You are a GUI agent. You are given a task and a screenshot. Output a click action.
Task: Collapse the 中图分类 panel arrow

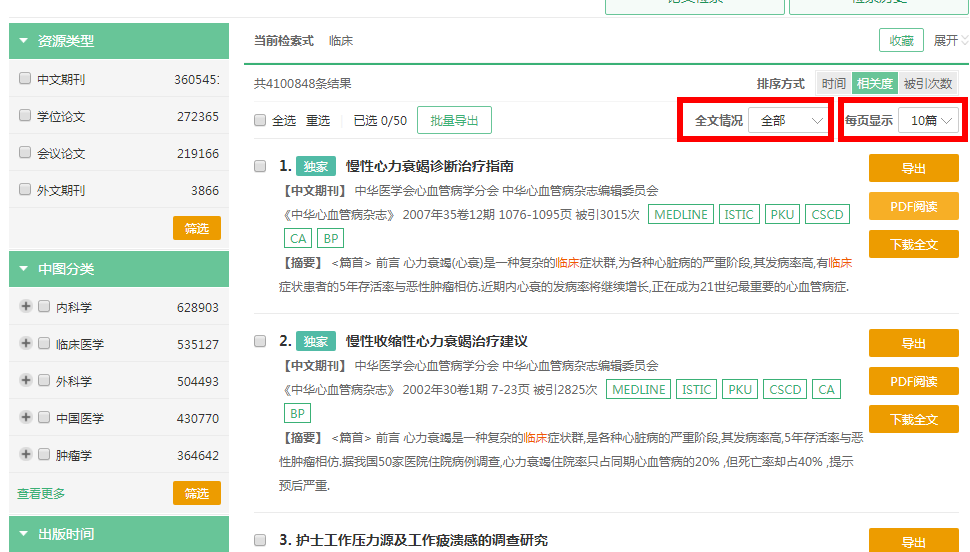(23, 269)
